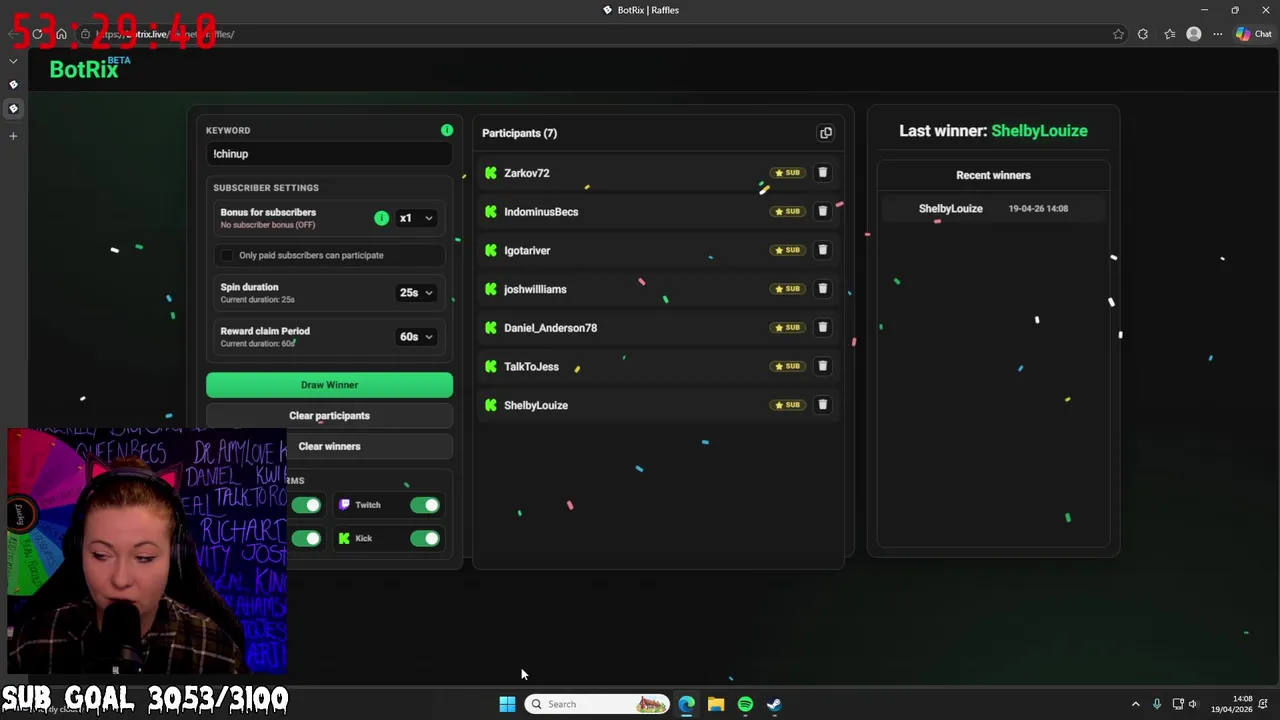Open the browser profile avatar
1280x720 pixels.
1193,34
